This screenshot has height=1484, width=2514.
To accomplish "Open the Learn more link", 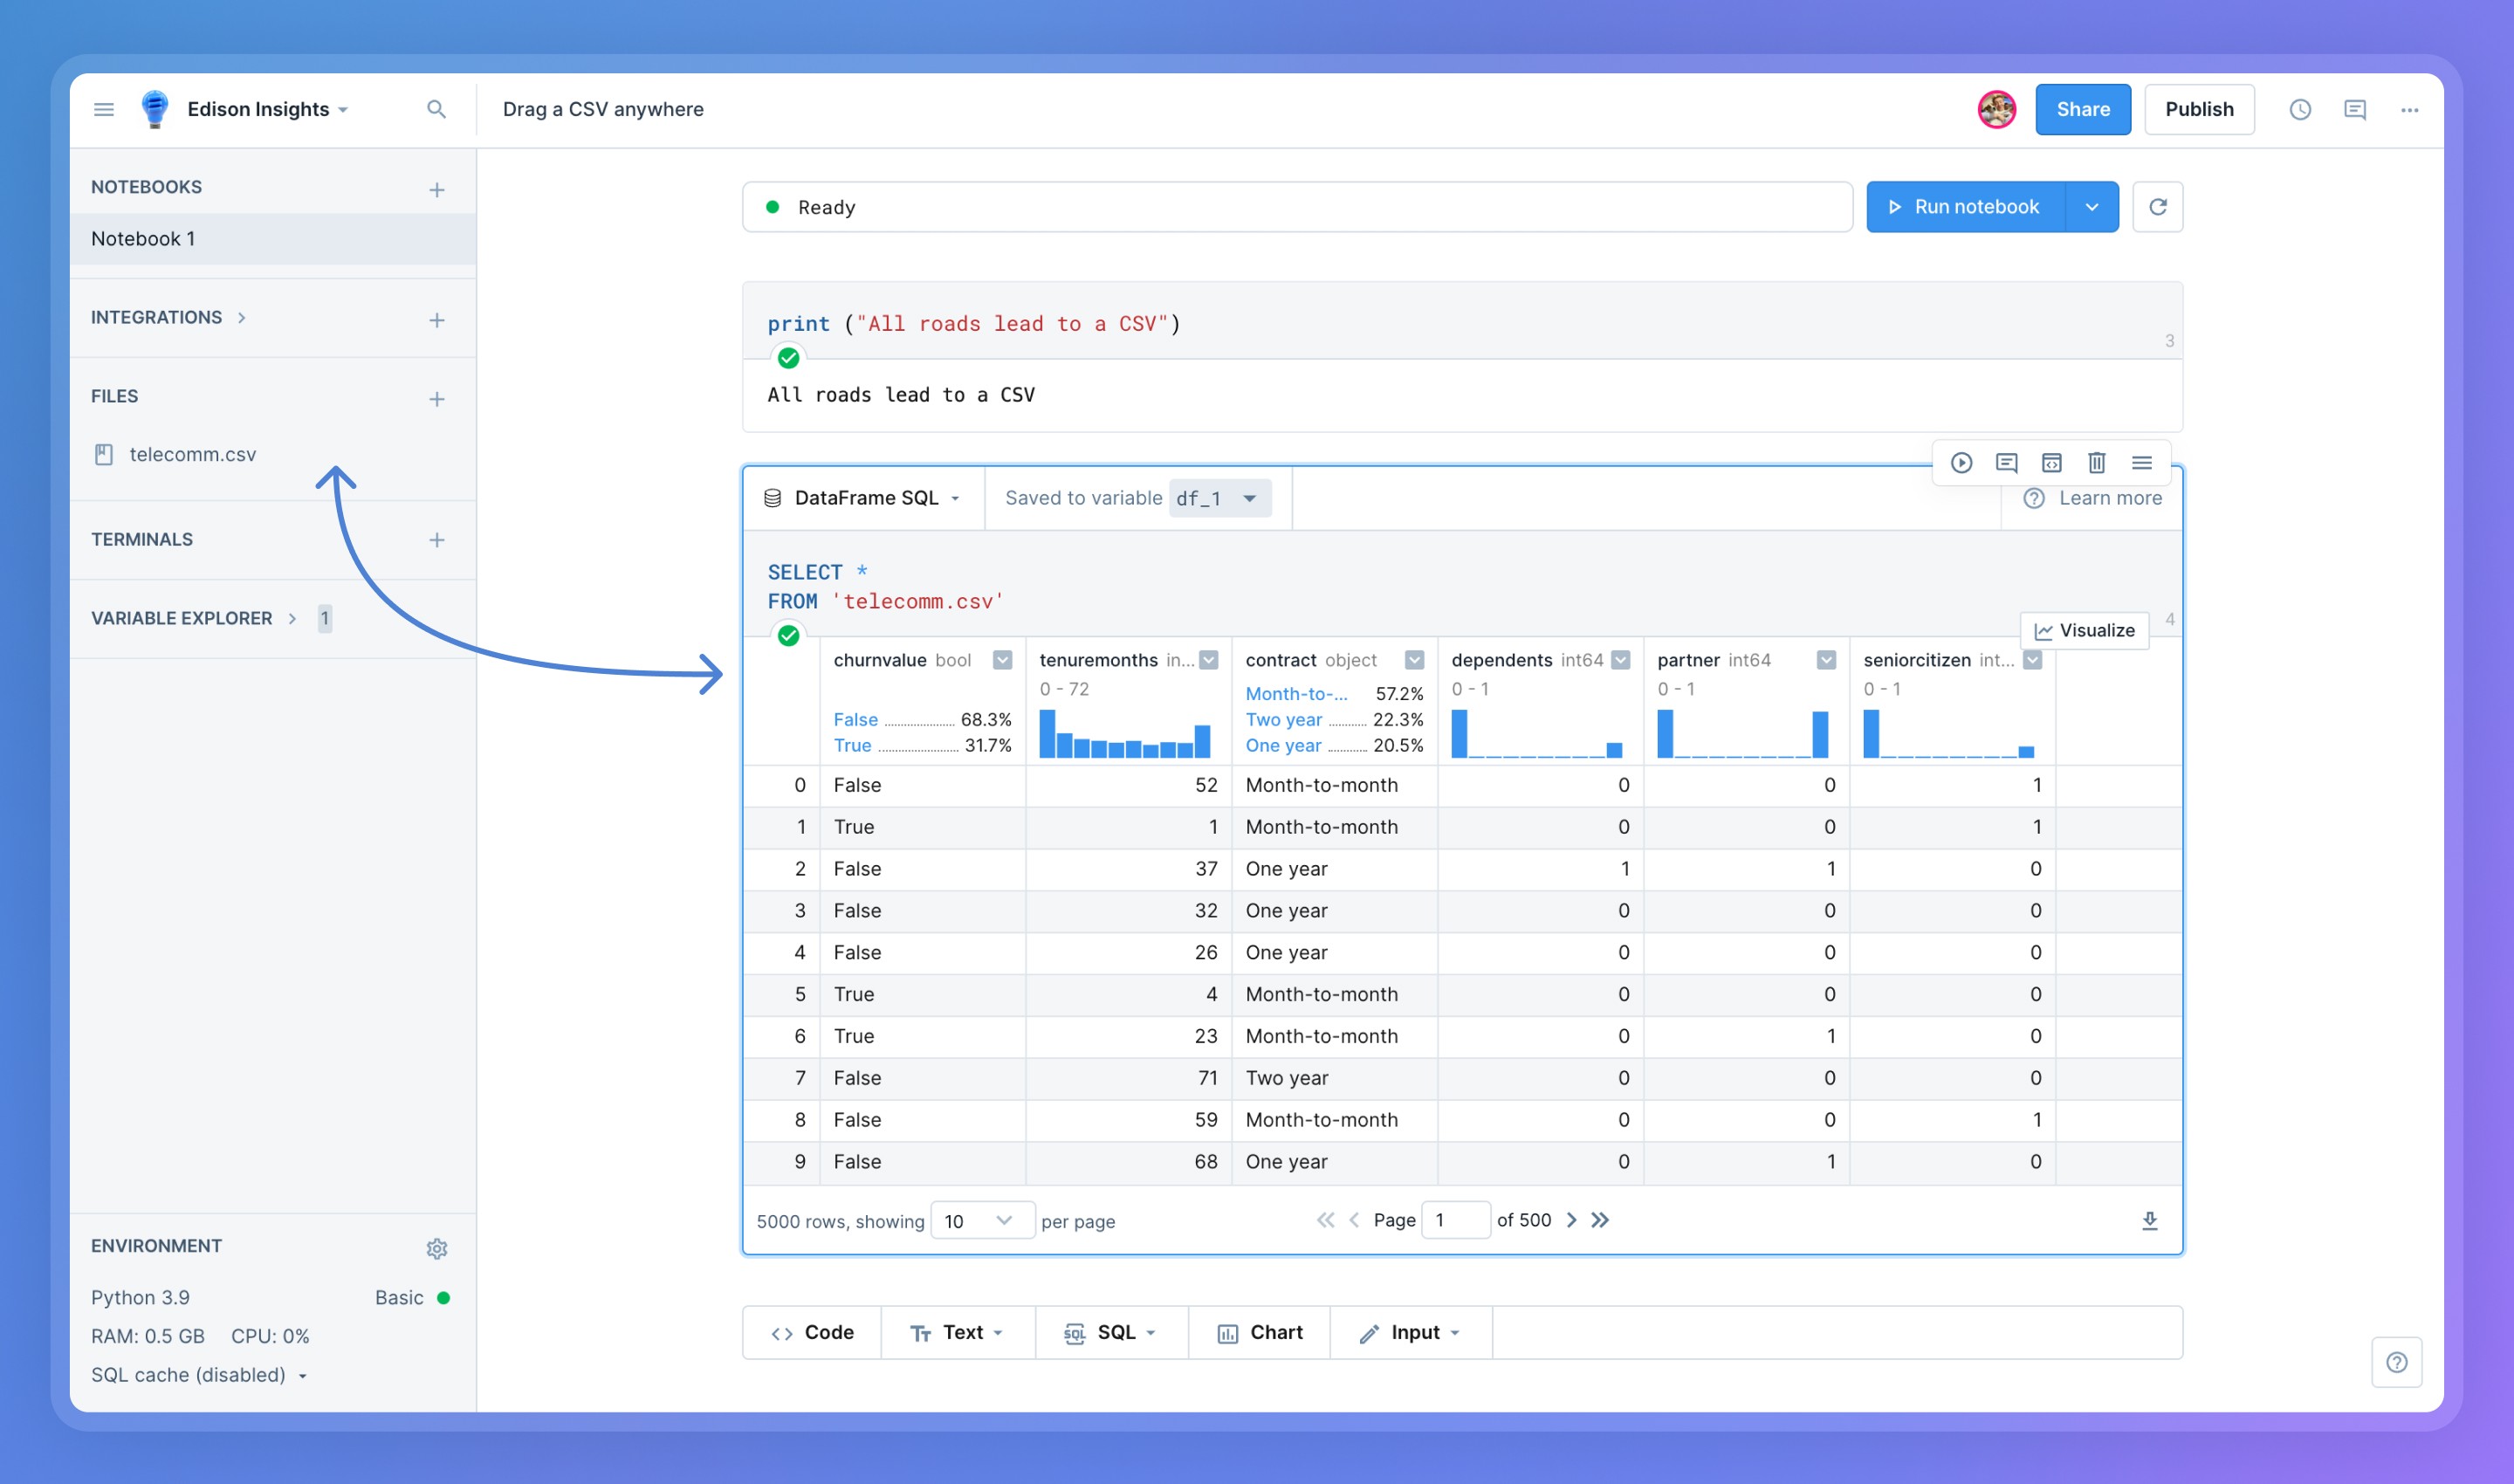I will click(2093, 498).
